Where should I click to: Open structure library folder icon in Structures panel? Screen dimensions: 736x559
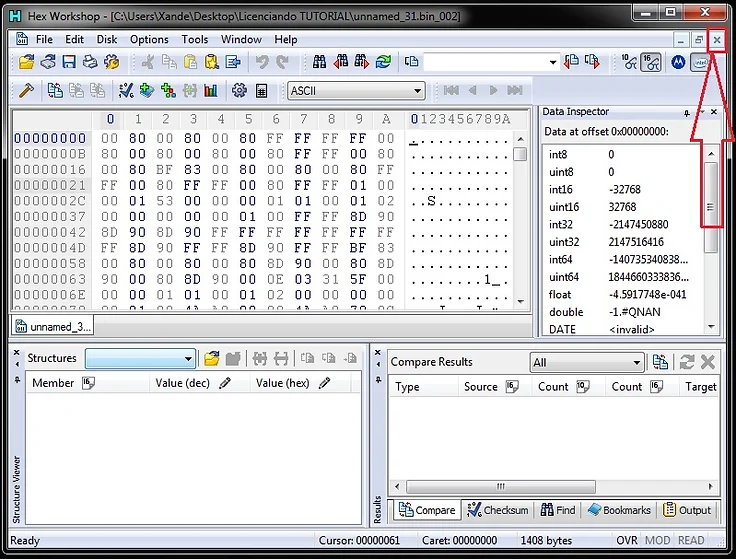212,359
